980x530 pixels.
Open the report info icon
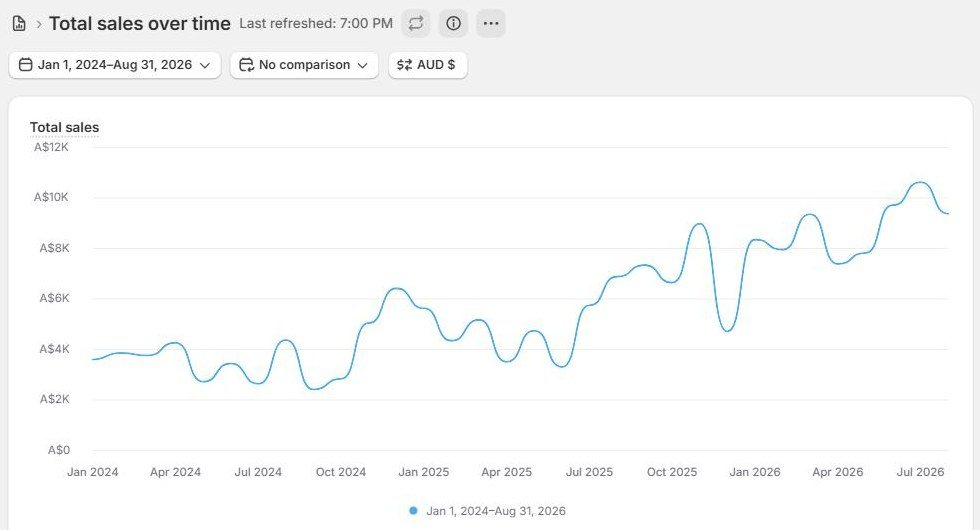click(453, 24)
